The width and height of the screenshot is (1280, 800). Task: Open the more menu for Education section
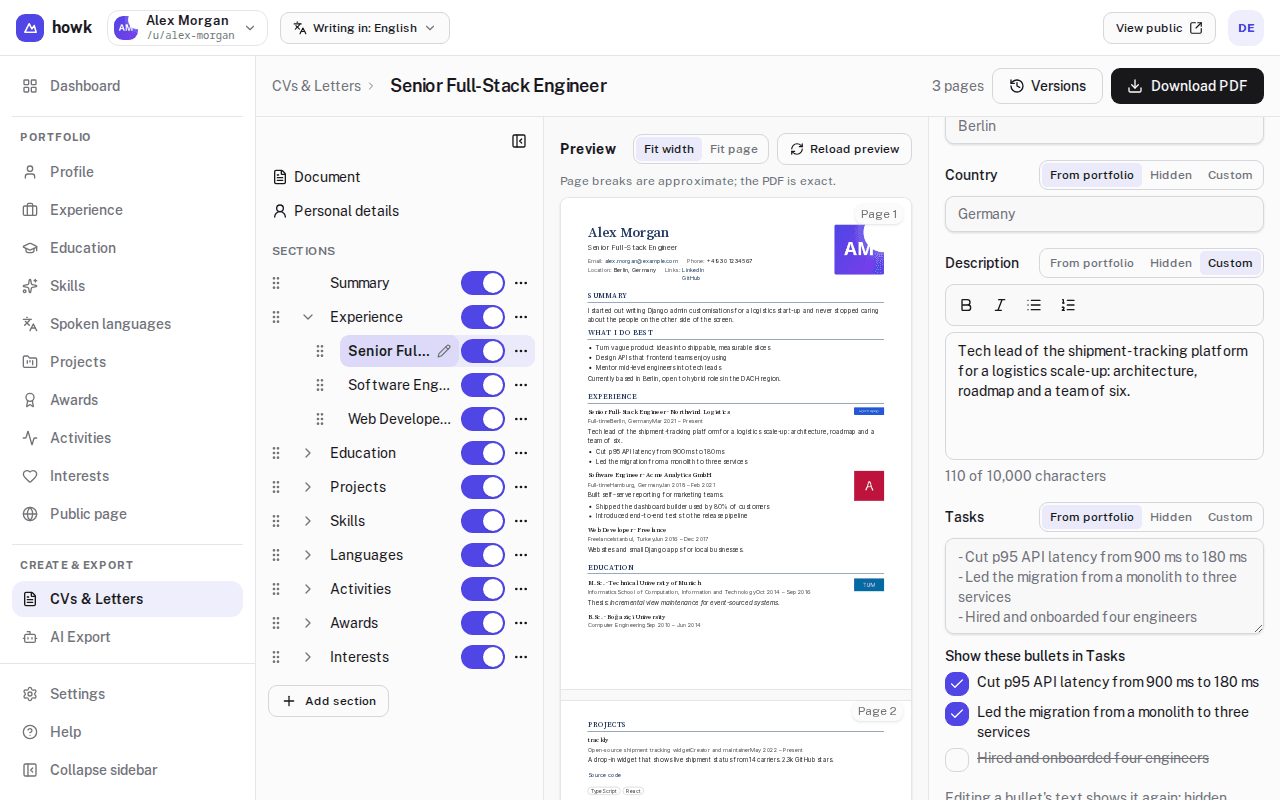click(x=521, y=453)
